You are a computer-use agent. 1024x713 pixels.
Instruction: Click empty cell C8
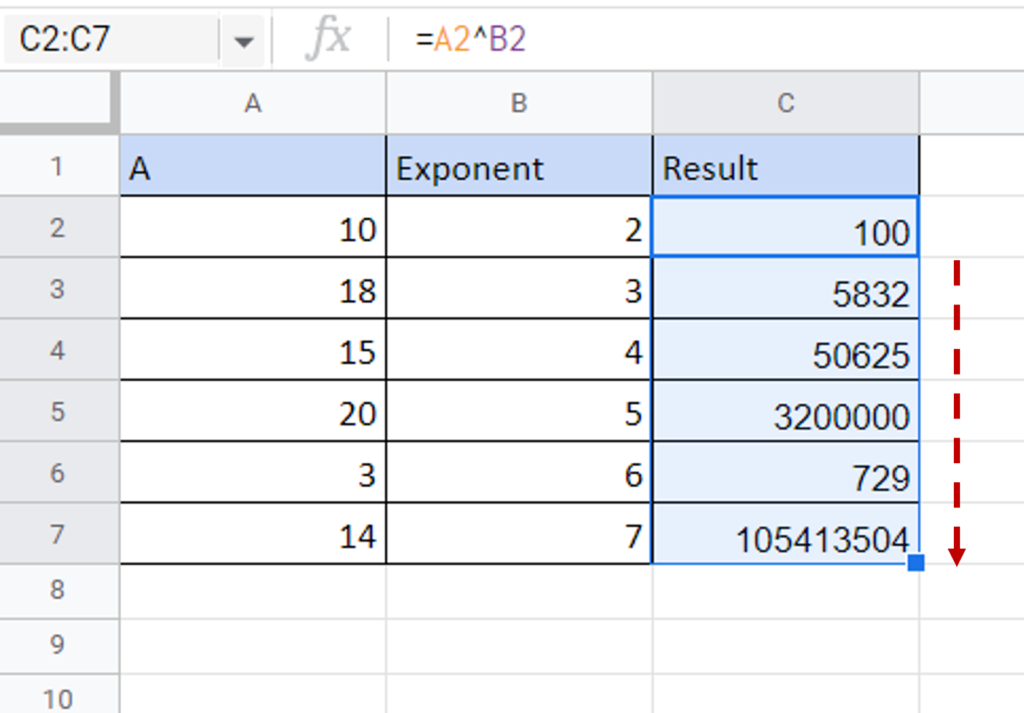(x=786, y=591)
